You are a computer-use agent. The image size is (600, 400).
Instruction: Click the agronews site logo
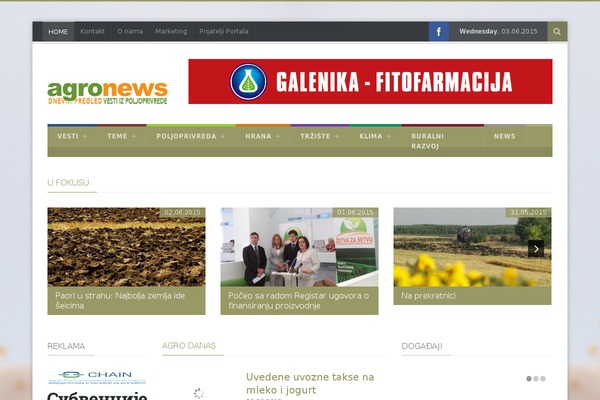click(108, 93)
